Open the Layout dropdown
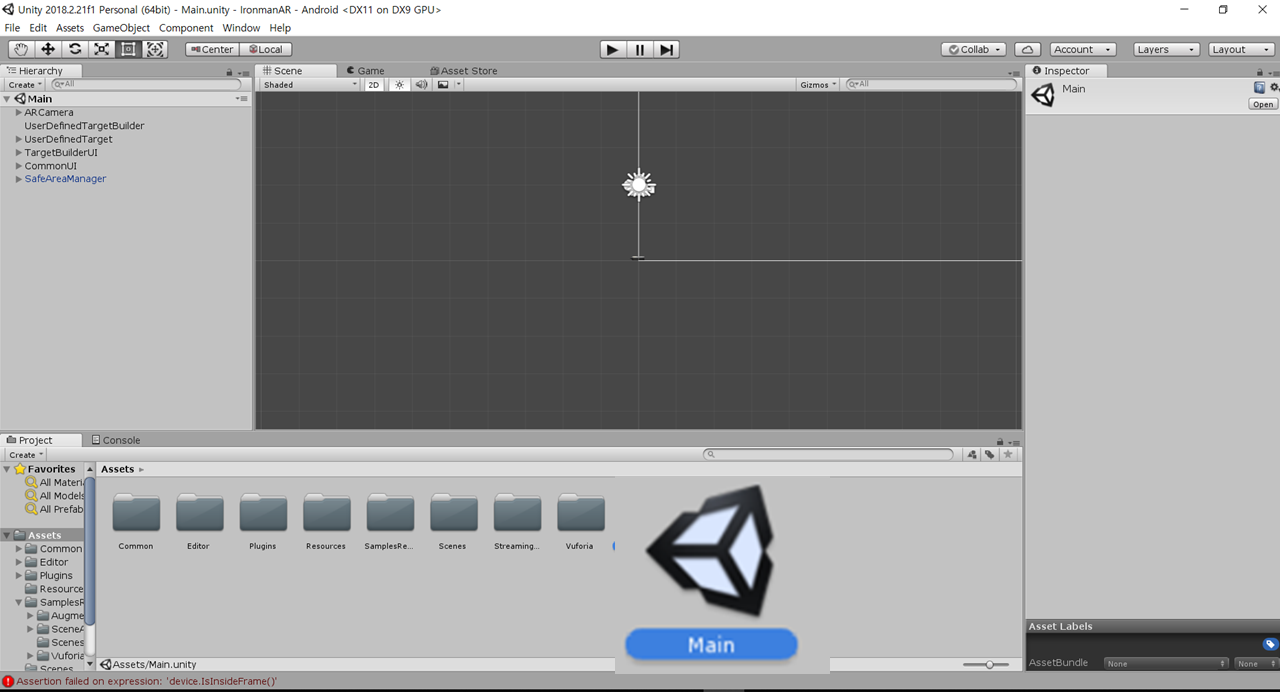This screenshot has height=692, width=1280. click(1240, 49)
